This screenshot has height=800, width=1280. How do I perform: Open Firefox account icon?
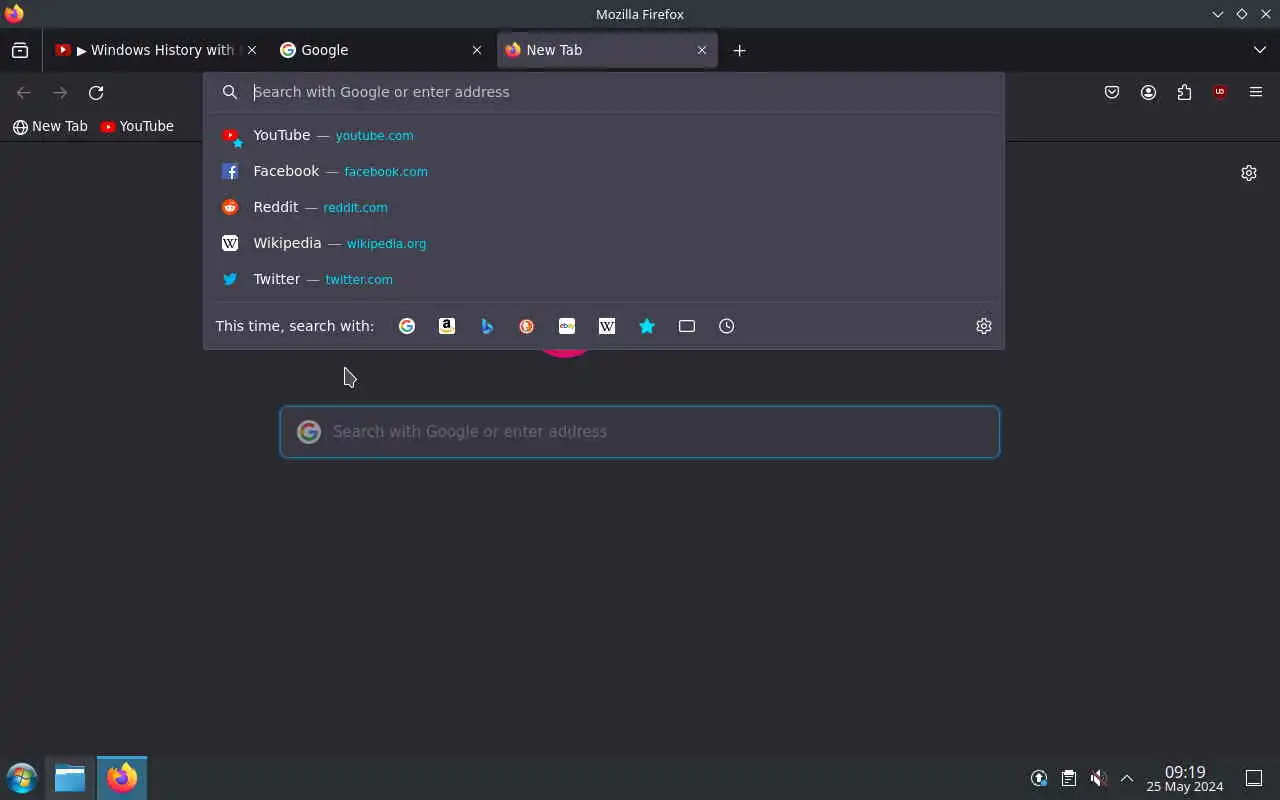coord(1148,92)
